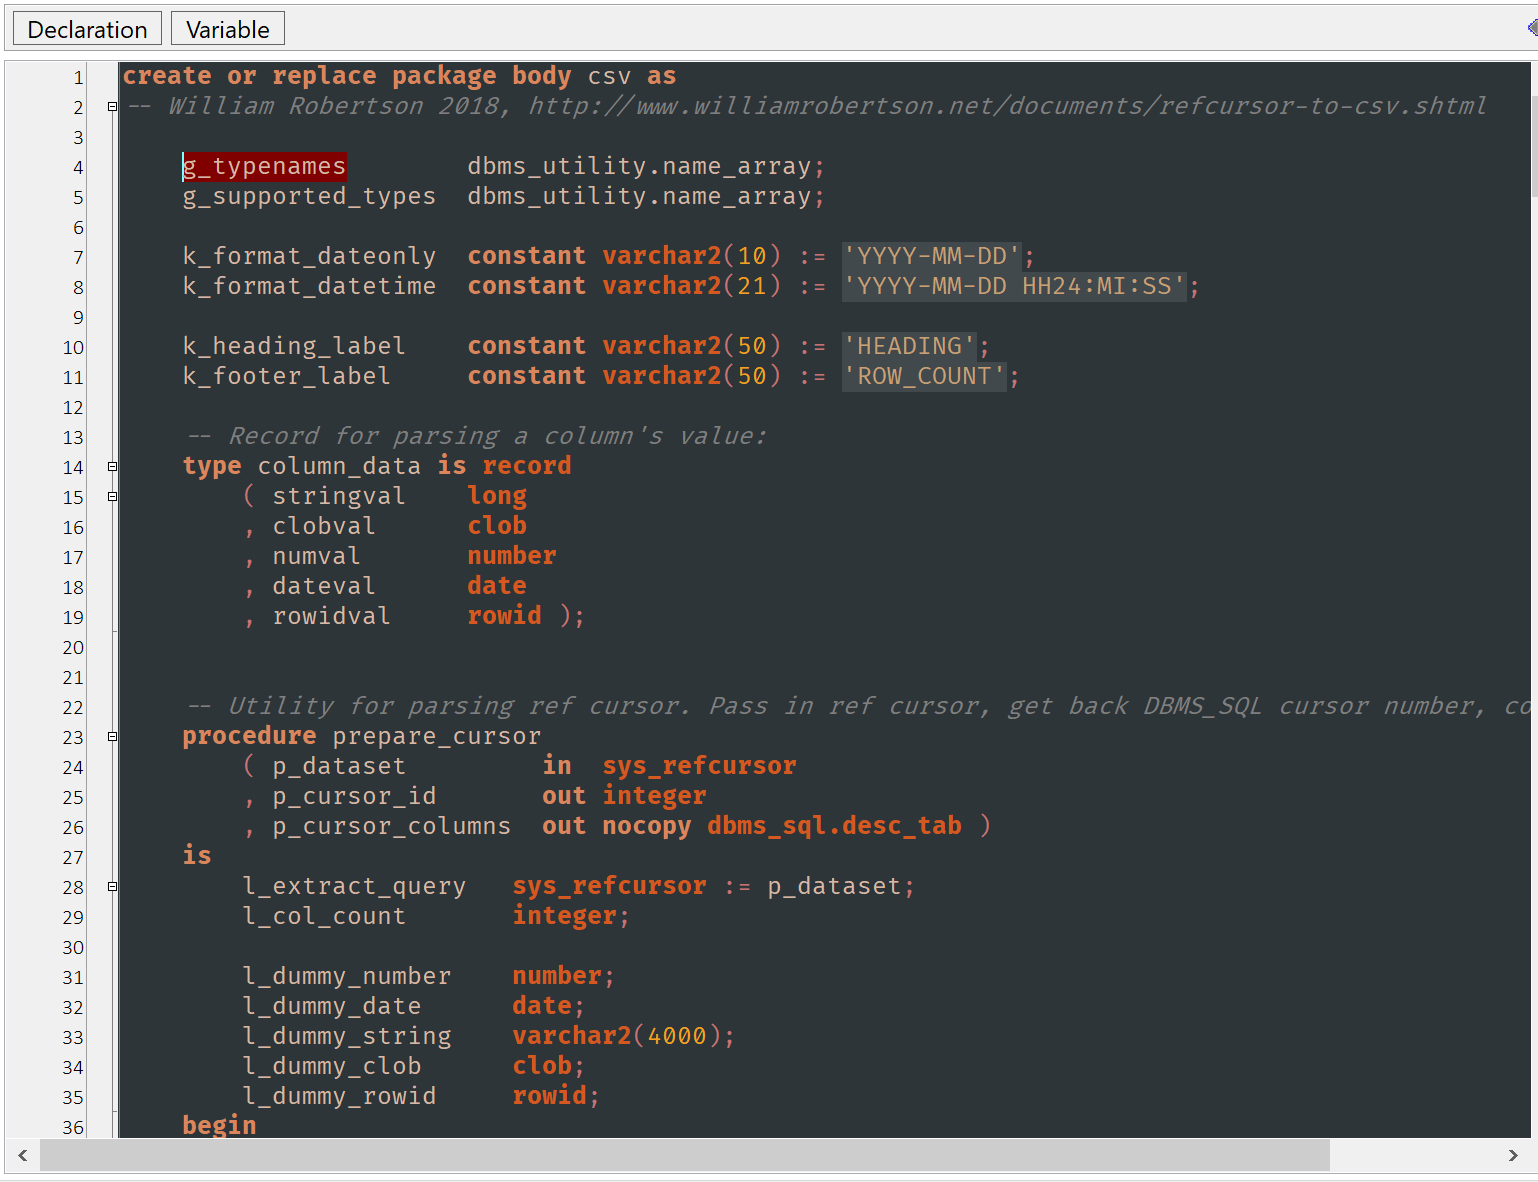
Task: Click the collapse arrow at top-right corner
Action: point(1531,28)
